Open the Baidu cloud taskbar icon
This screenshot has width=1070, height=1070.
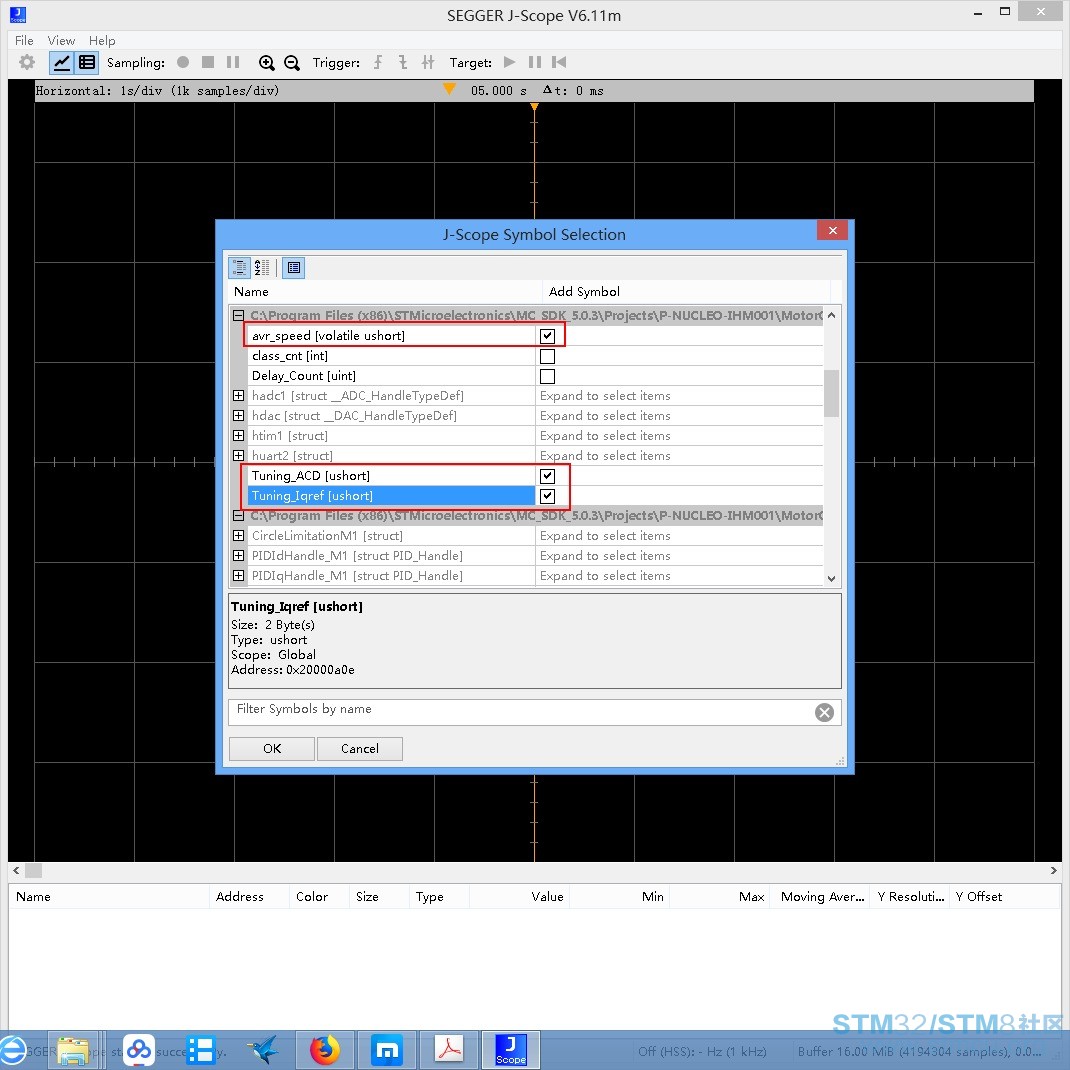[x=139, y=1050]
